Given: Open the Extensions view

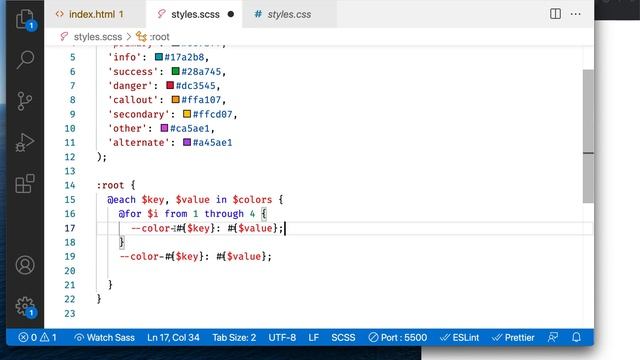Looking at the screenshot, I should pyautogui.click(x=25, y=184).
